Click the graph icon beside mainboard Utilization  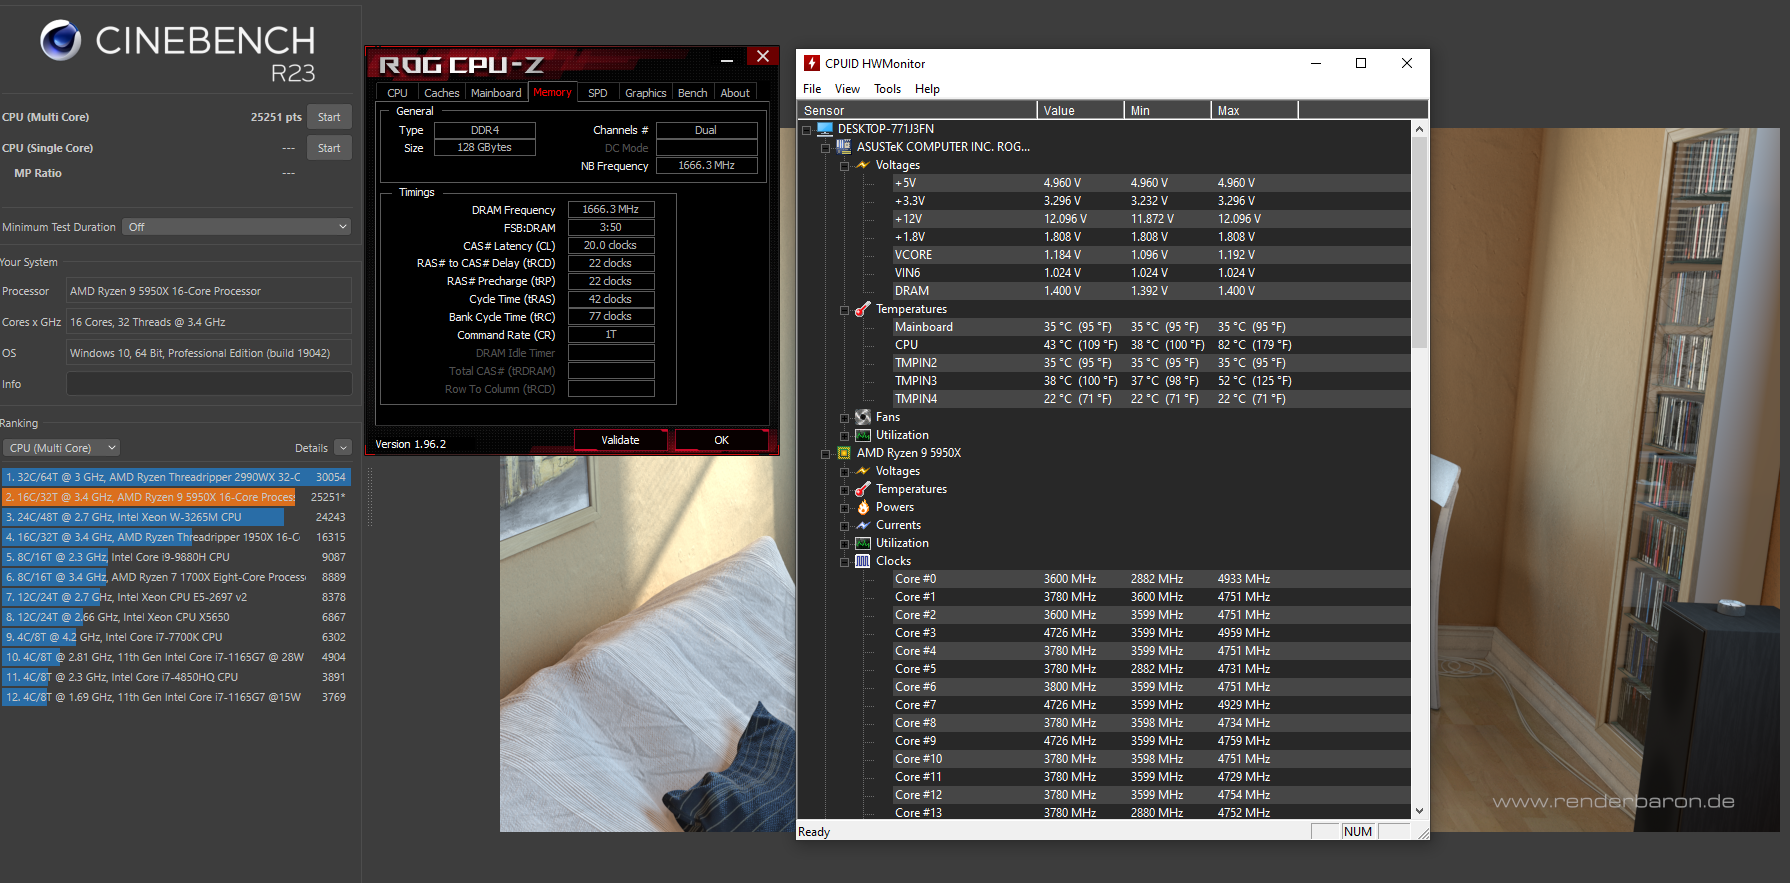coord(863,435)
